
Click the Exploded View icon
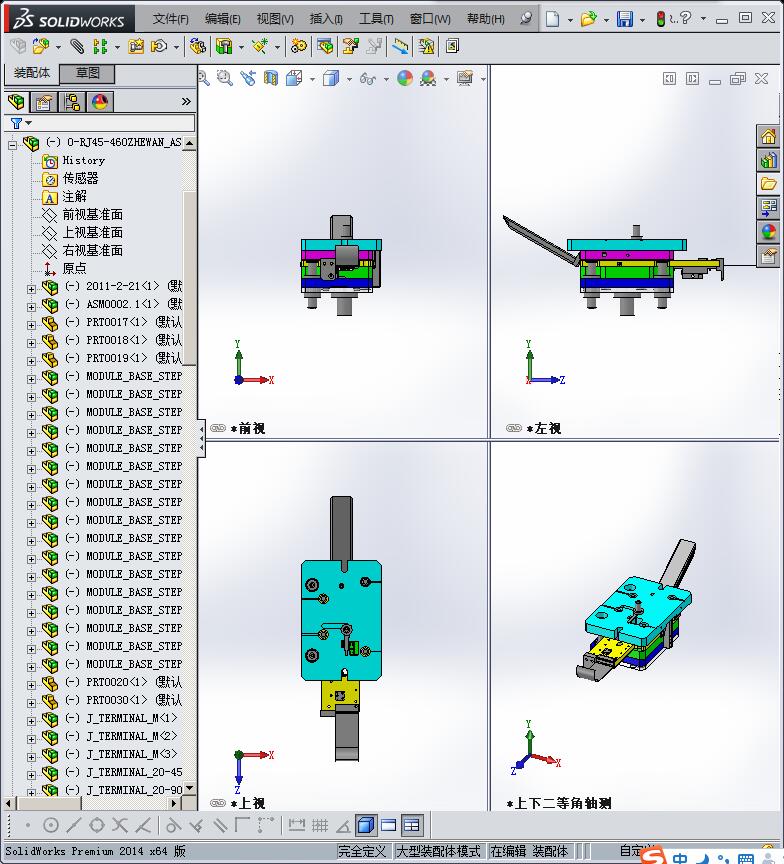coord(350,46)
